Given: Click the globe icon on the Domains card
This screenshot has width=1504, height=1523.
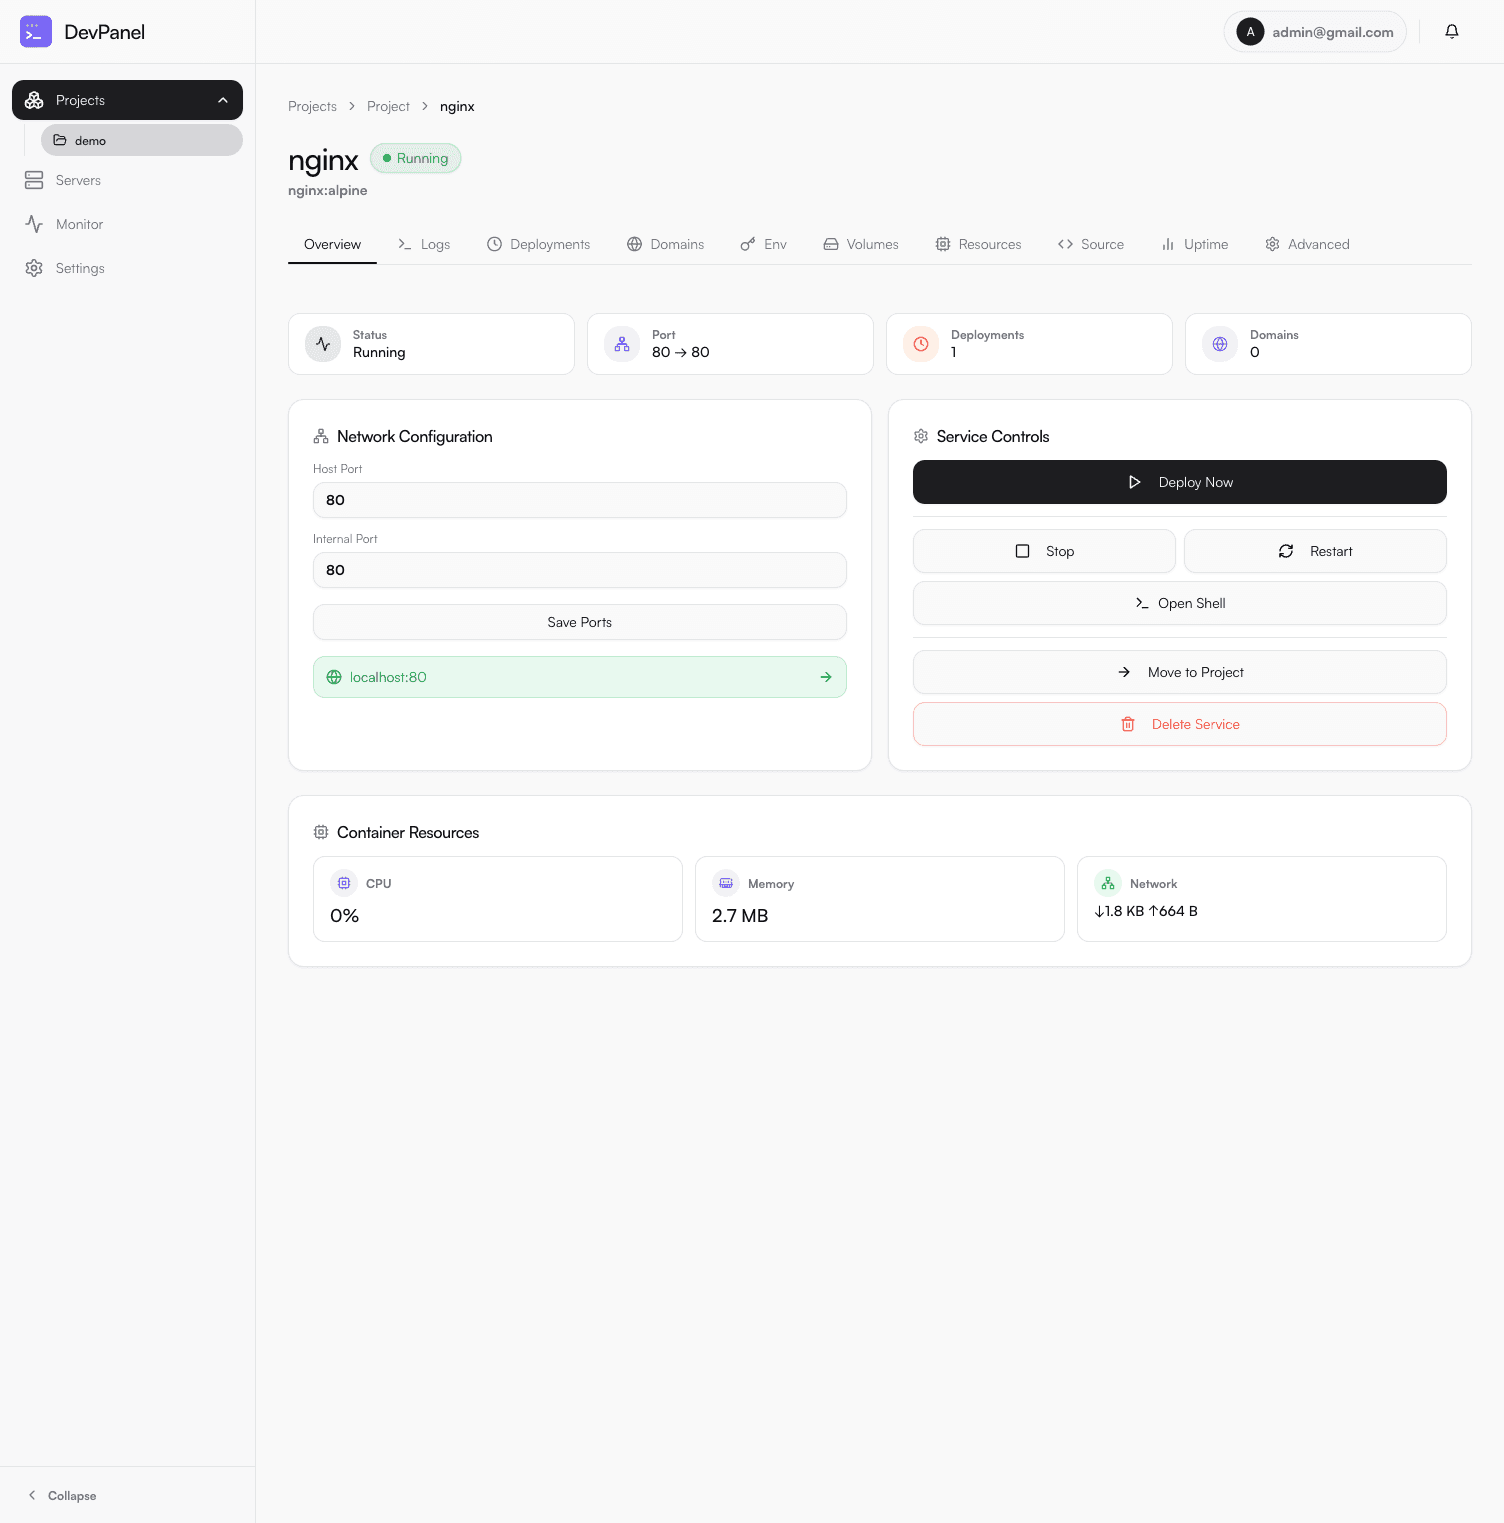Looking at the screenshot, I should 1219,343.
